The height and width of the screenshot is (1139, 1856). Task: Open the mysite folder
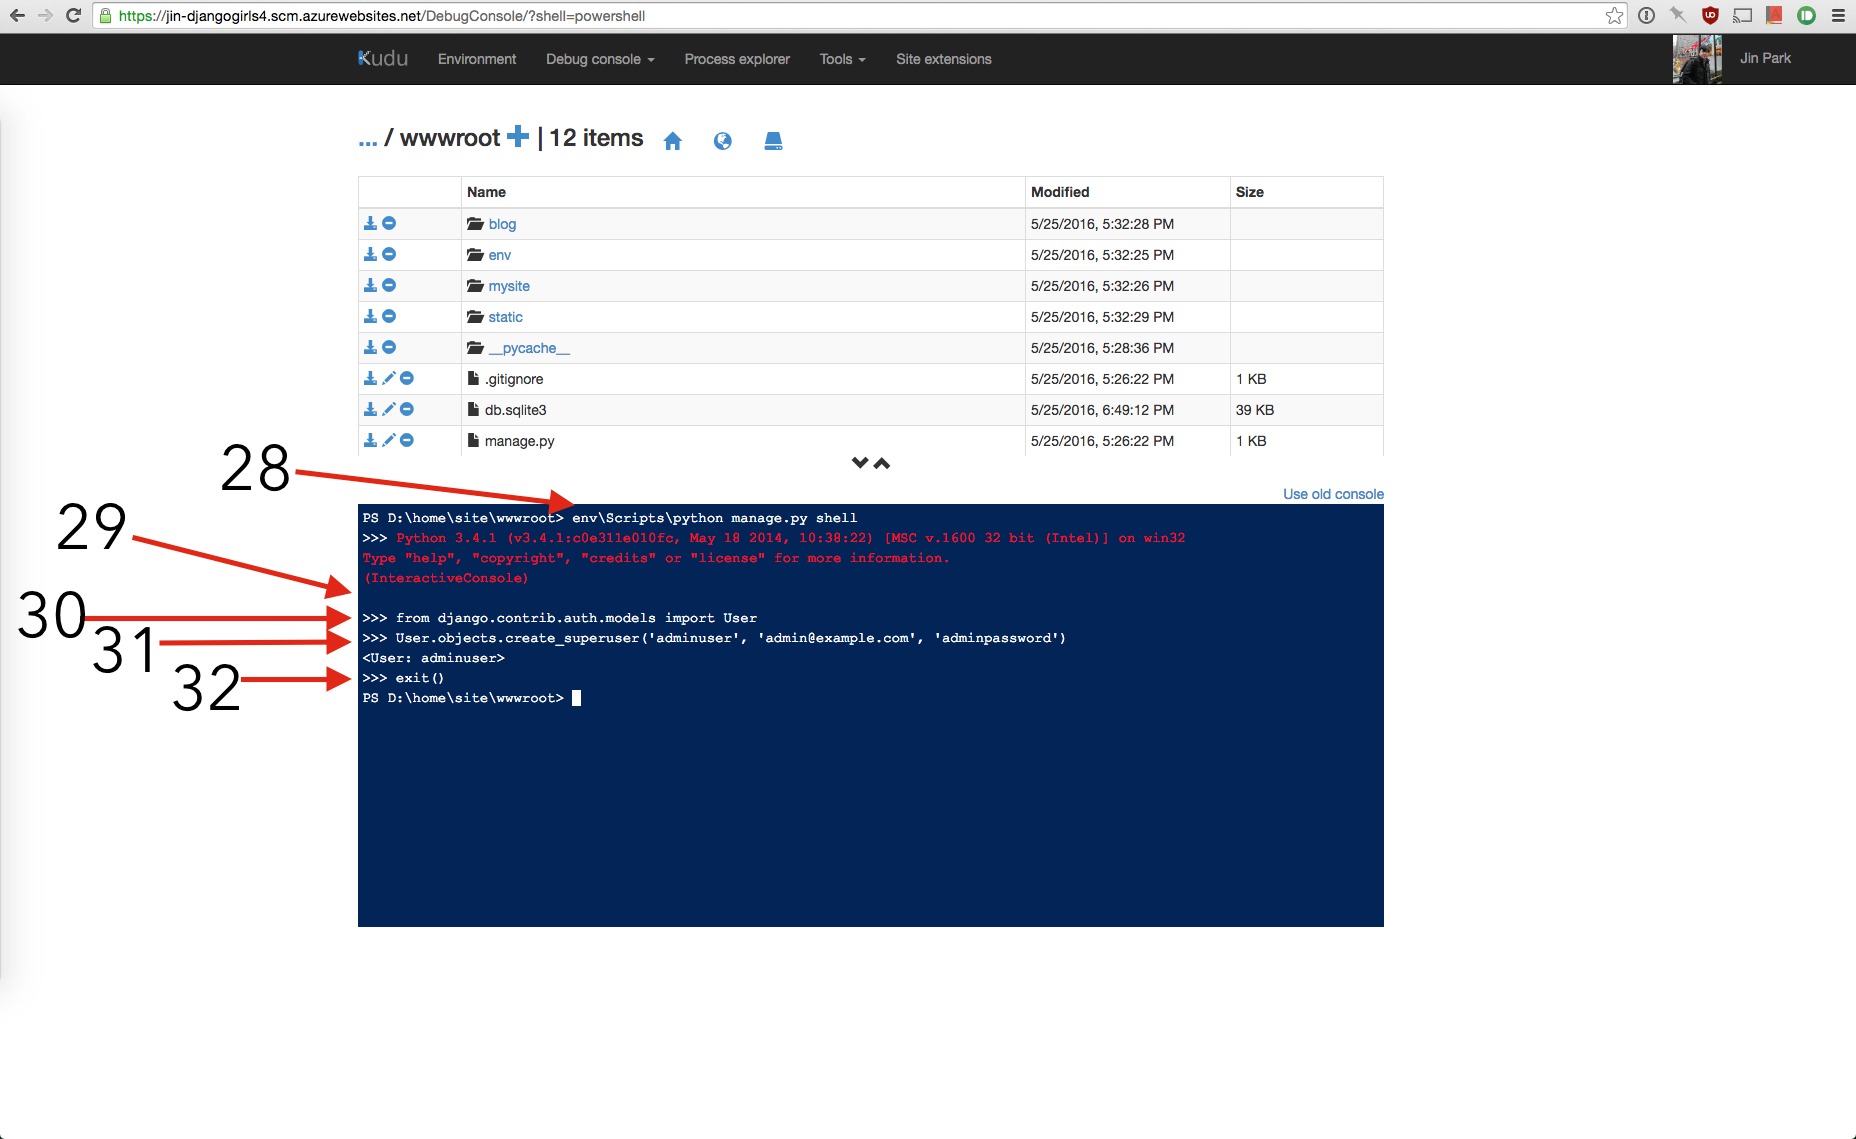509,286
